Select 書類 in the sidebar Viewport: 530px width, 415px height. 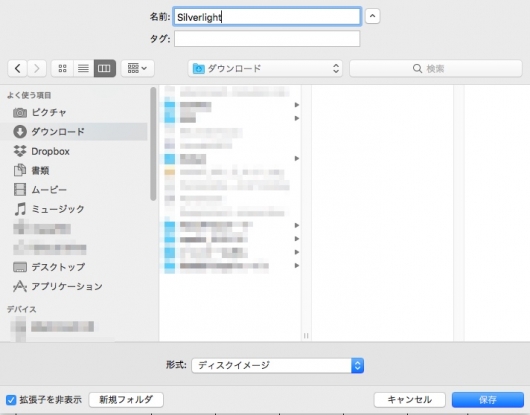[74, 170]
